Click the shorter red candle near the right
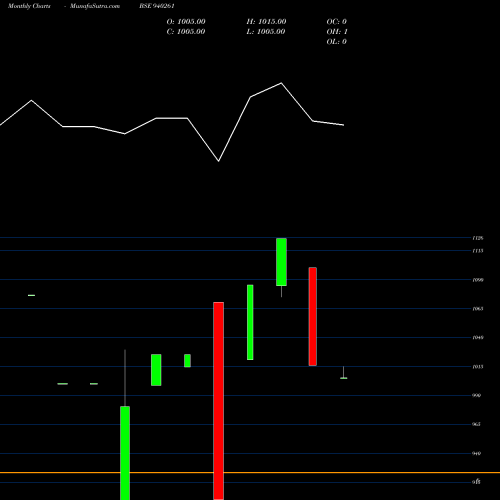Image resolution: width=500 pixels, height=500 pixels. pos(313,316)
